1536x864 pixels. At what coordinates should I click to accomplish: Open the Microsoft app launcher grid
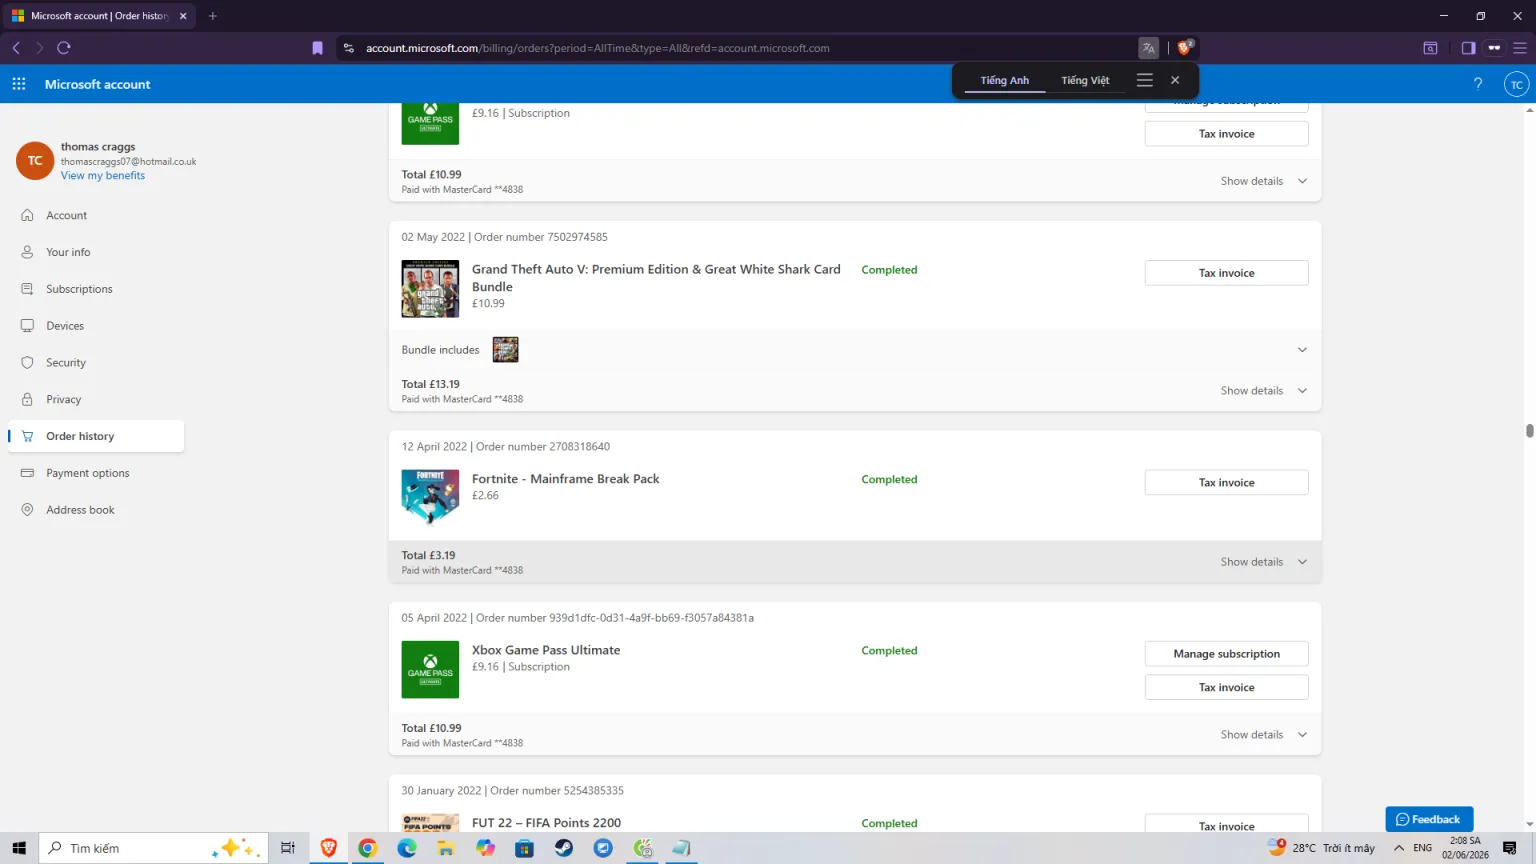19,84
